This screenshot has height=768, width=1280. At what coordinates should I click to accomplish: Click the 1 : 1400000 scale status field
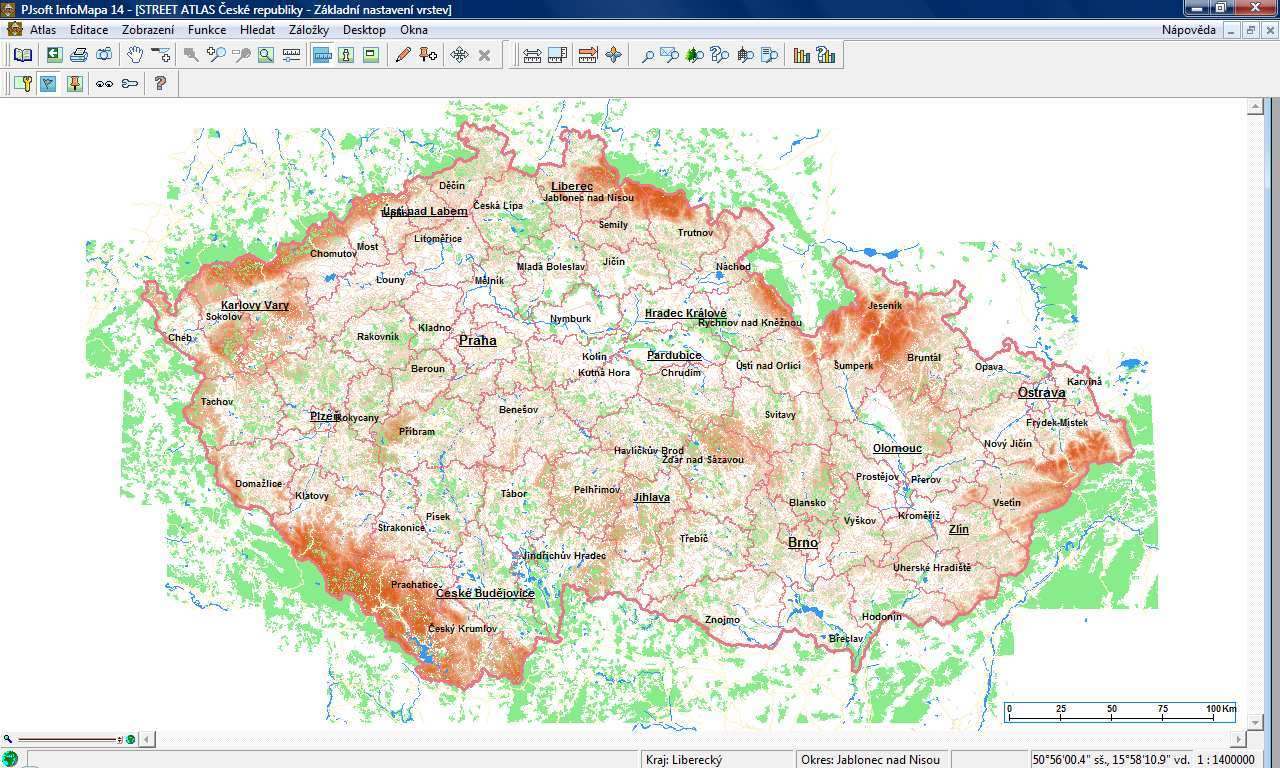(1226, 760)
